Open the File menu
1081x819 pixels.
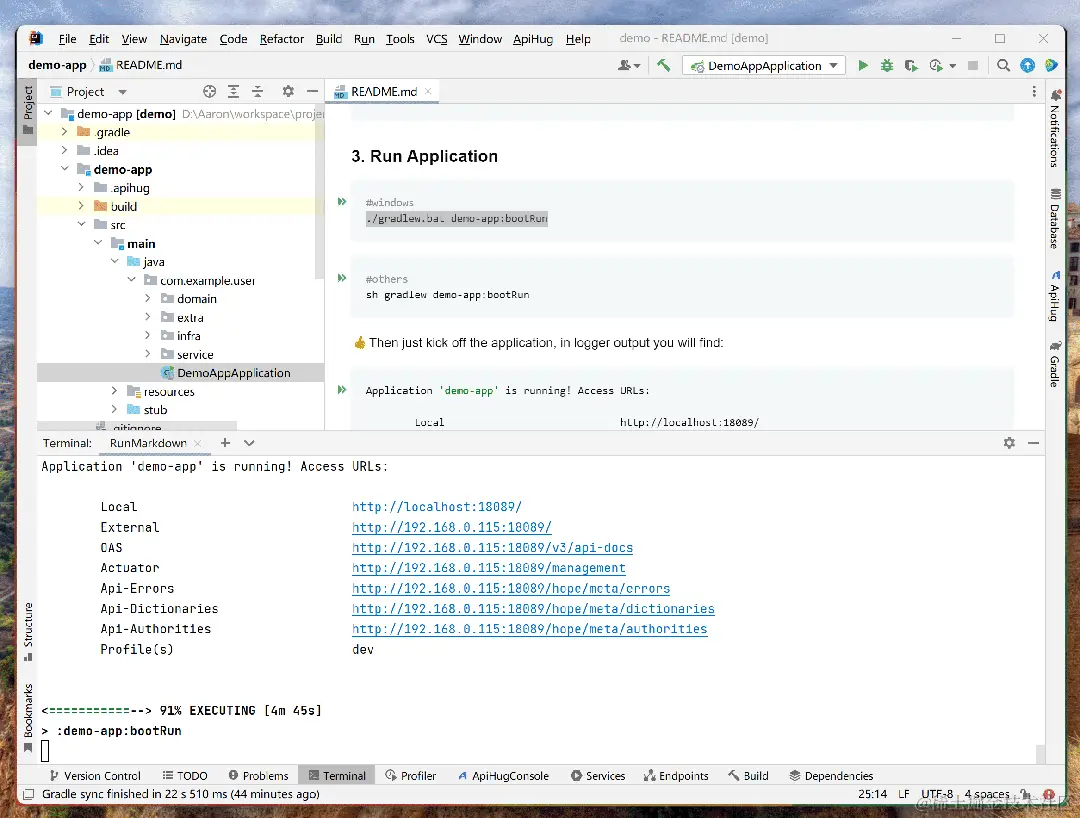pyautogui.click(x=68, y=39)
